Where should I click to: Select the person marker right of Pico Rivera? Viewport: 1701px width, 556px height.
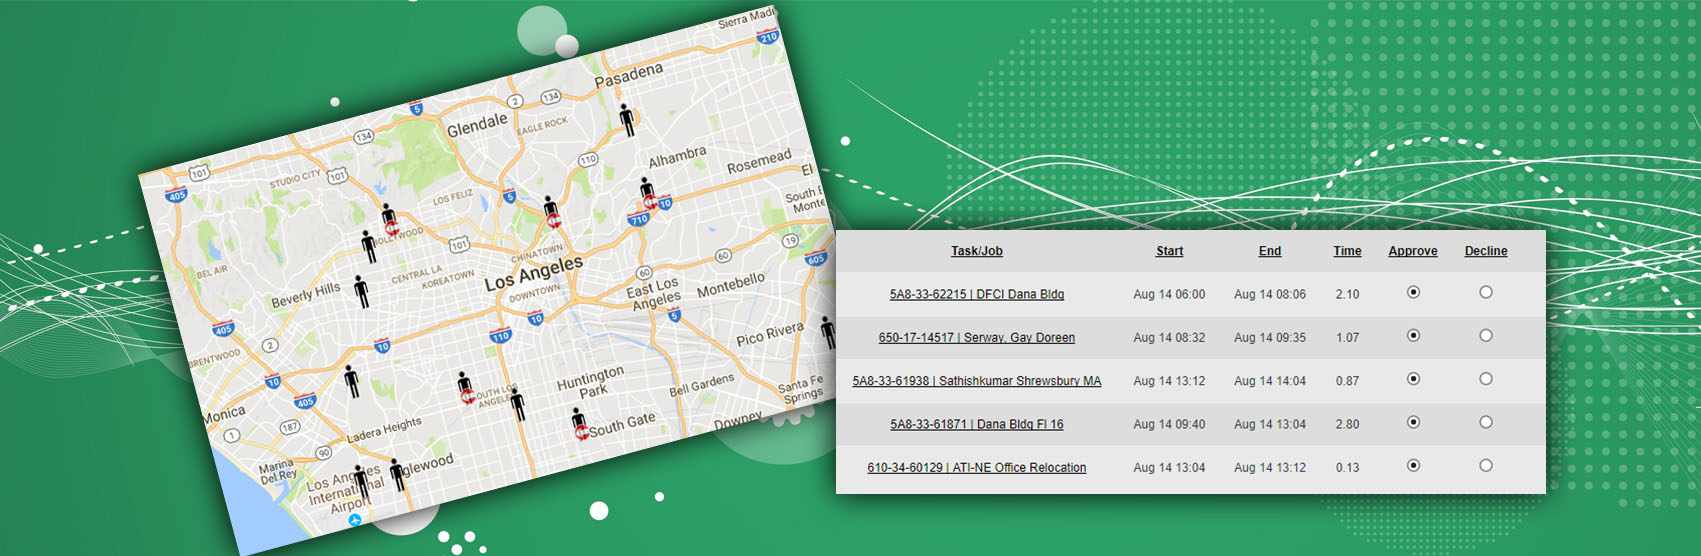[x=827, y=332]
